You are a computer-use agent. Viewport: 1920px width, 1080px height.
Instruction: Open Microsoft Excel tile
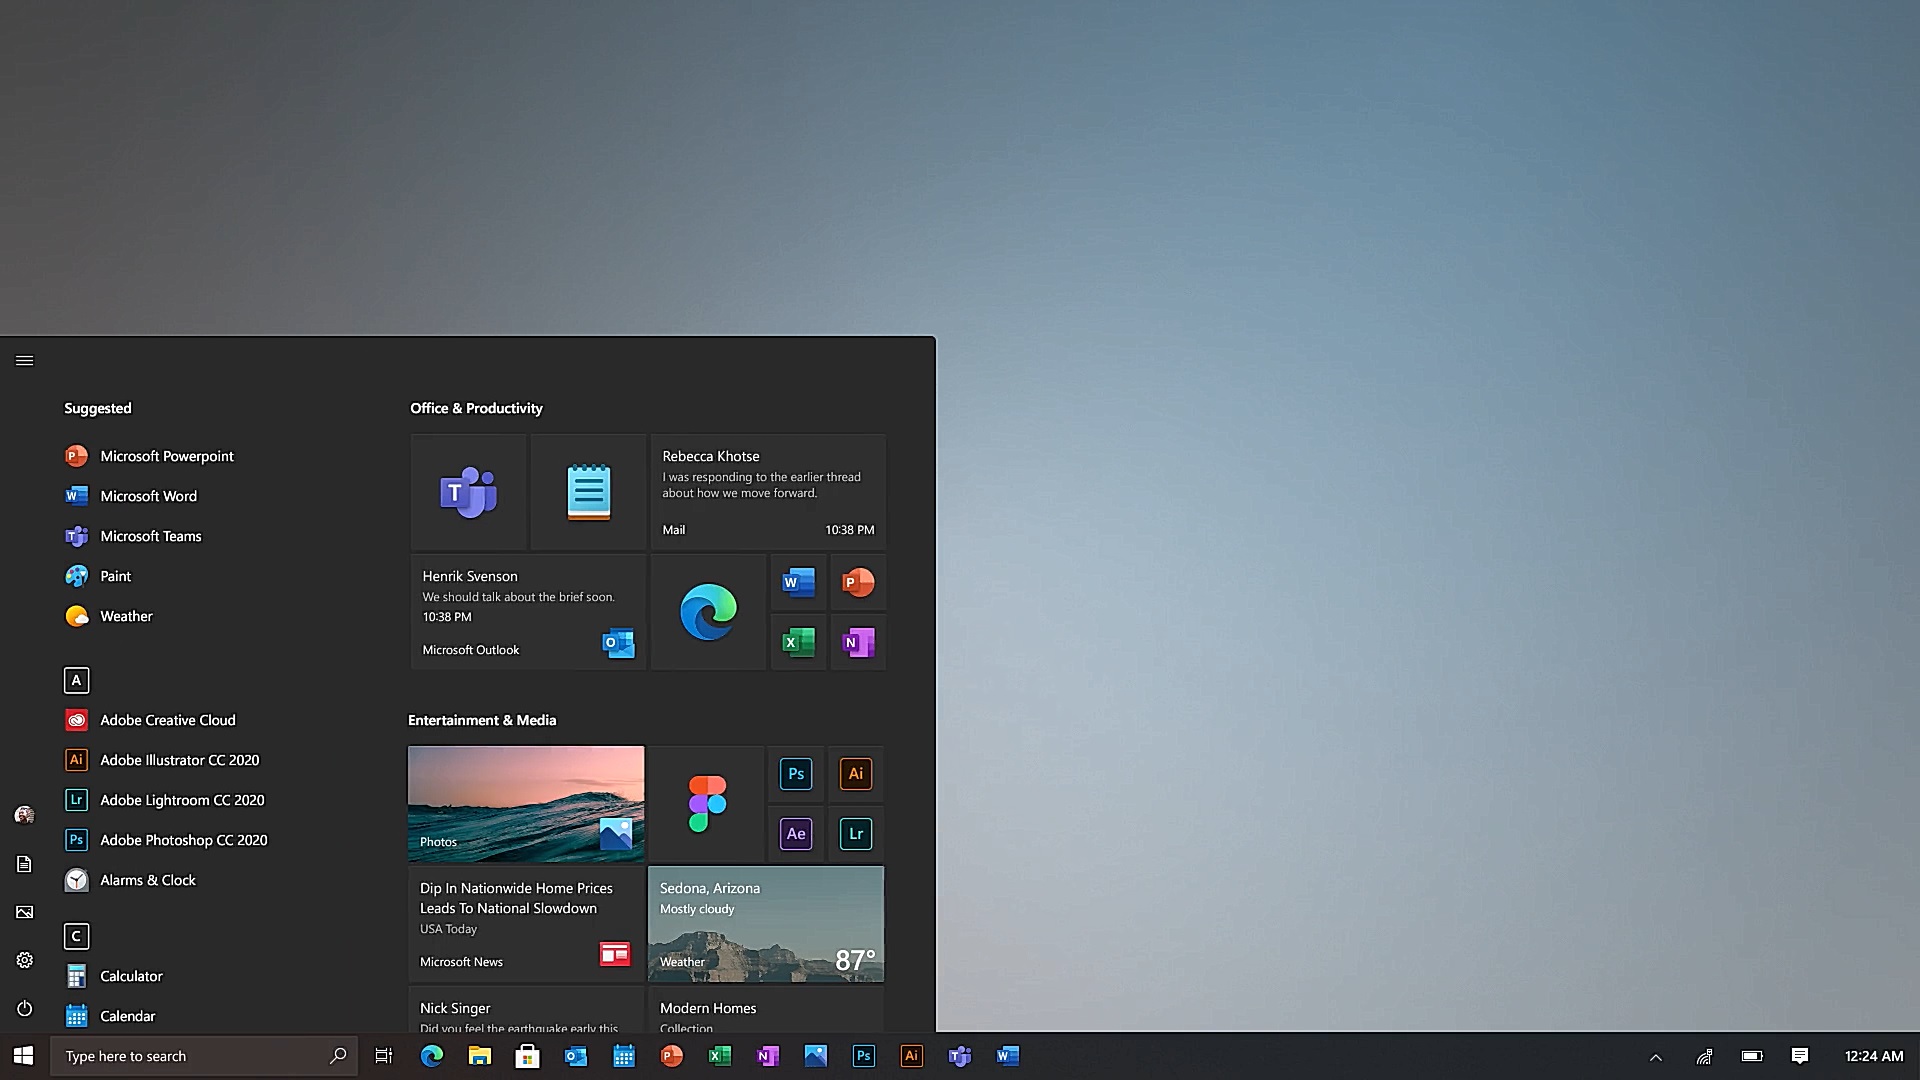[x=796, y=641]
